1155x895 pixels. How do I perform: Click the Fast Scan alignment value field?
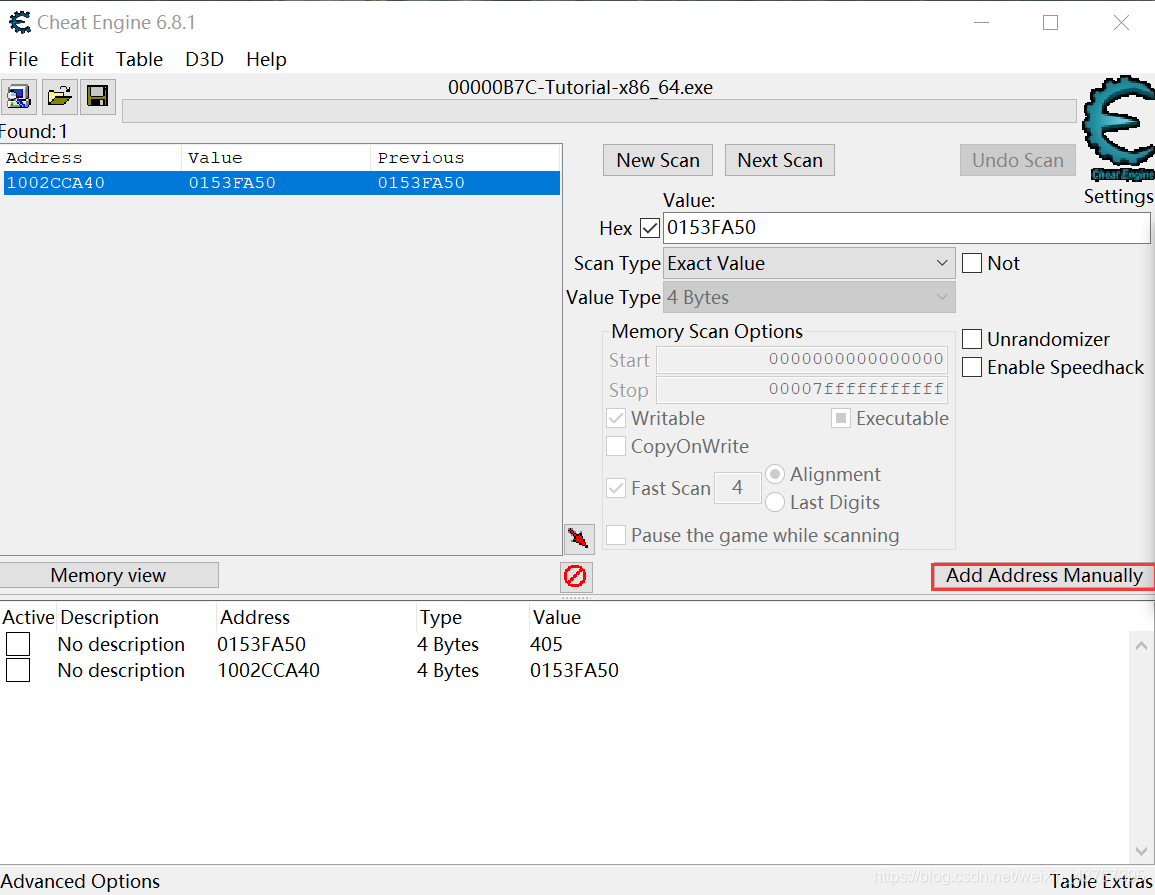[737, 488]
